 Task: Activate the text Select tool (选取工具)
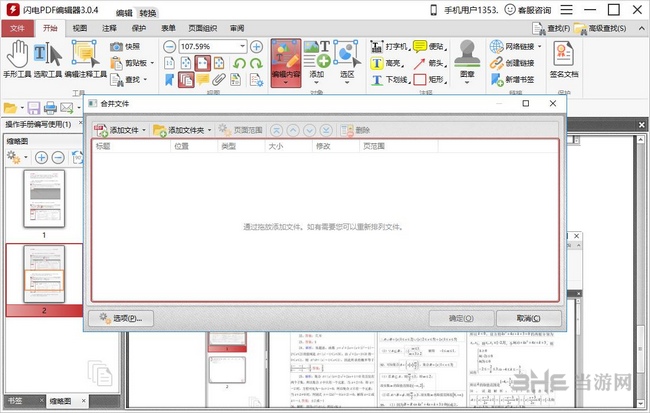tap(48, 59)
